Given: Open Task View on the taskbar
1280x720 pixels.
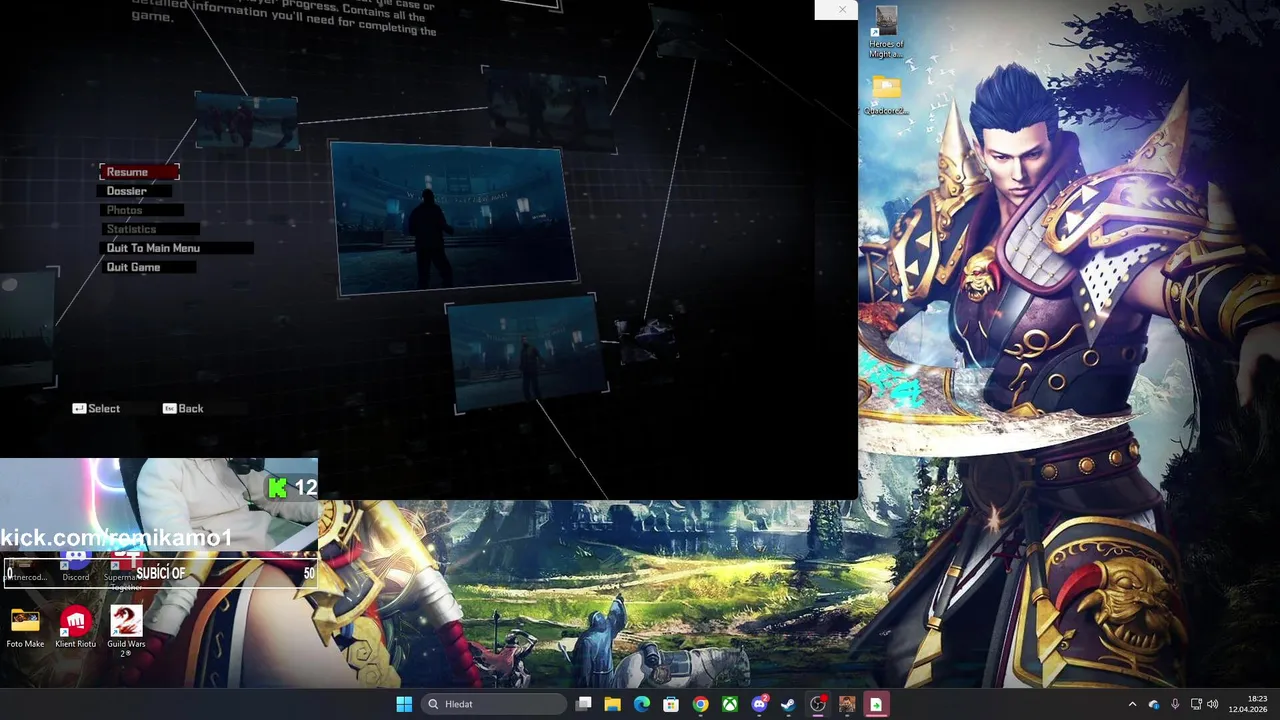Looking at the screenshot, I should pyautogui.click(x=584, y=704).
